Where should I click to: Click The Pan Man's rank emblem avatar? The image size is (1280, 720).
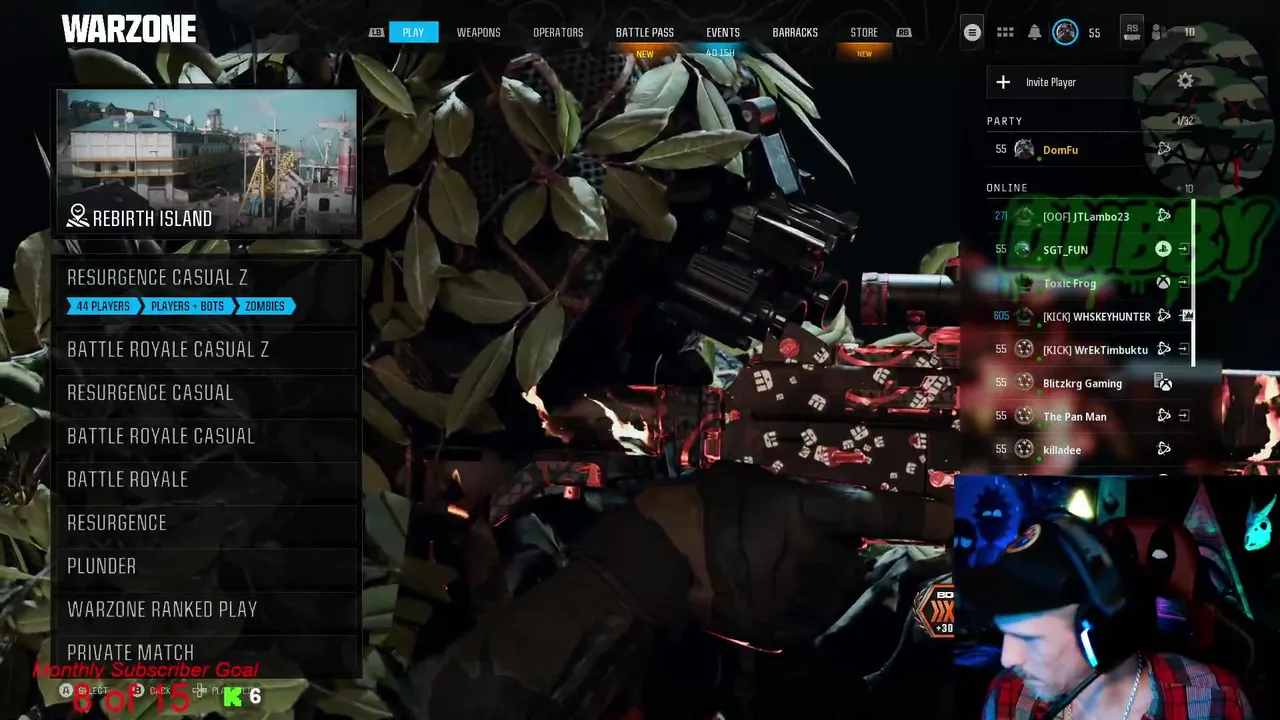click(1024, 416)
